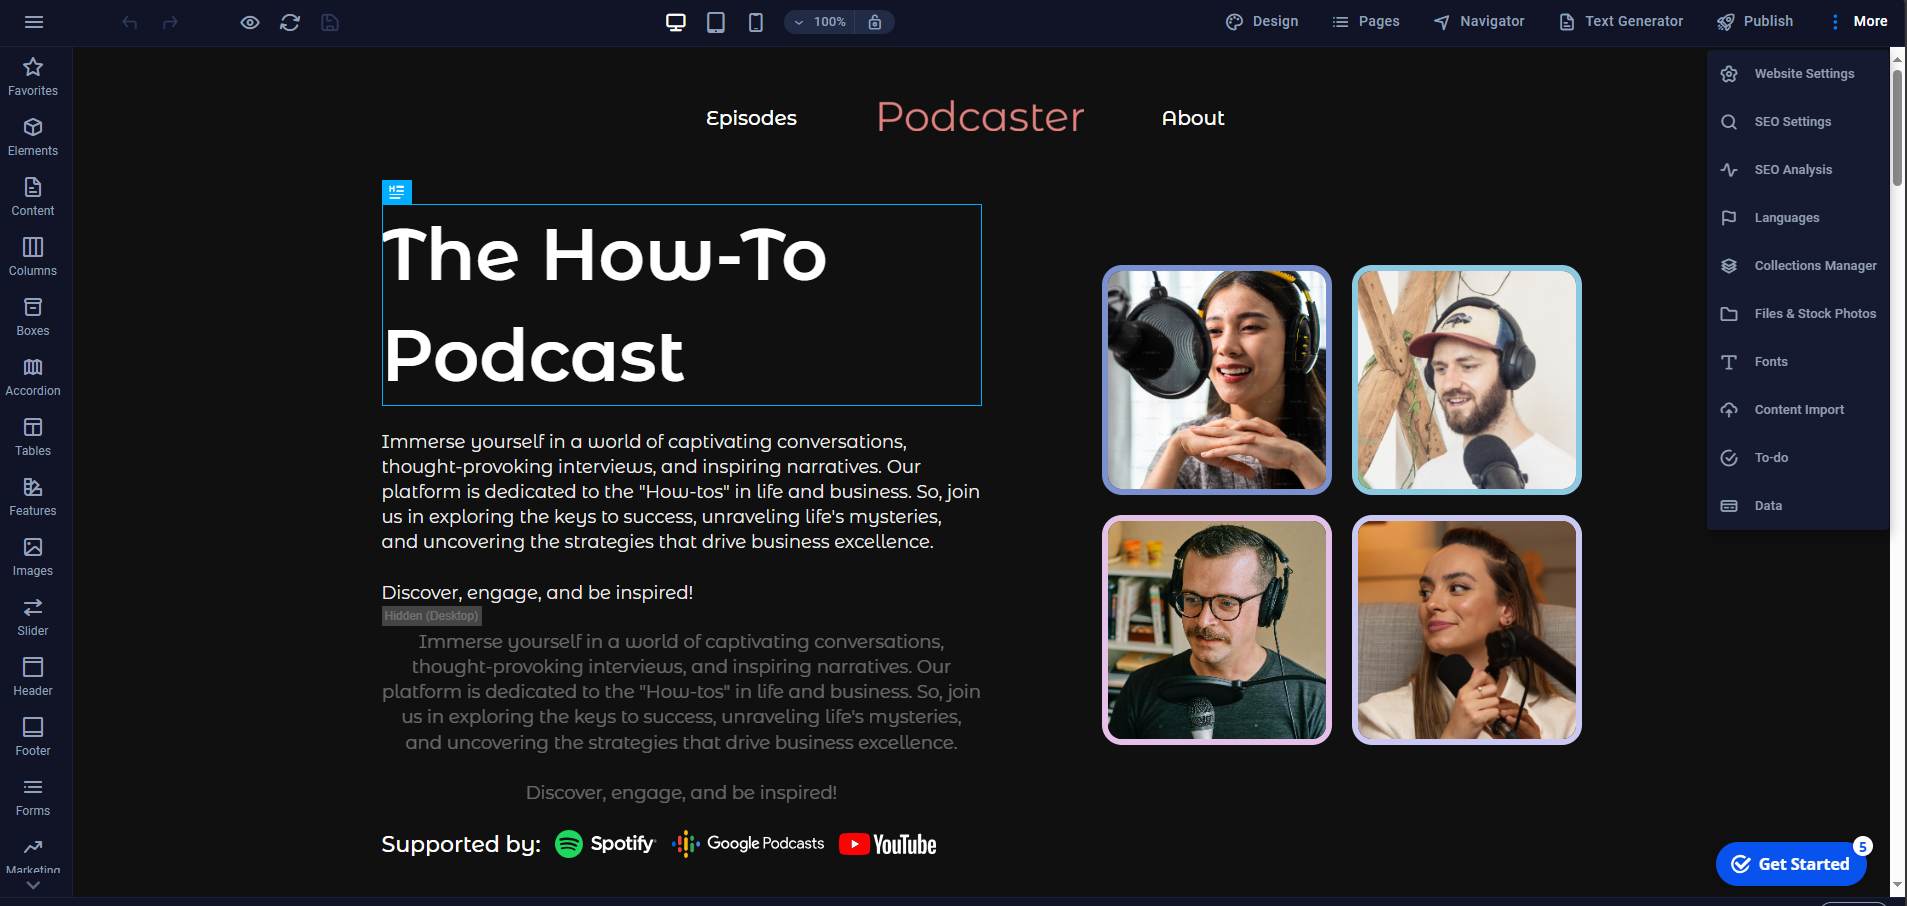Image resolution: width=1907 pixels, height=906 pixels.
Task: Select man with glasses photo
Action: [x=1217, y=630]
